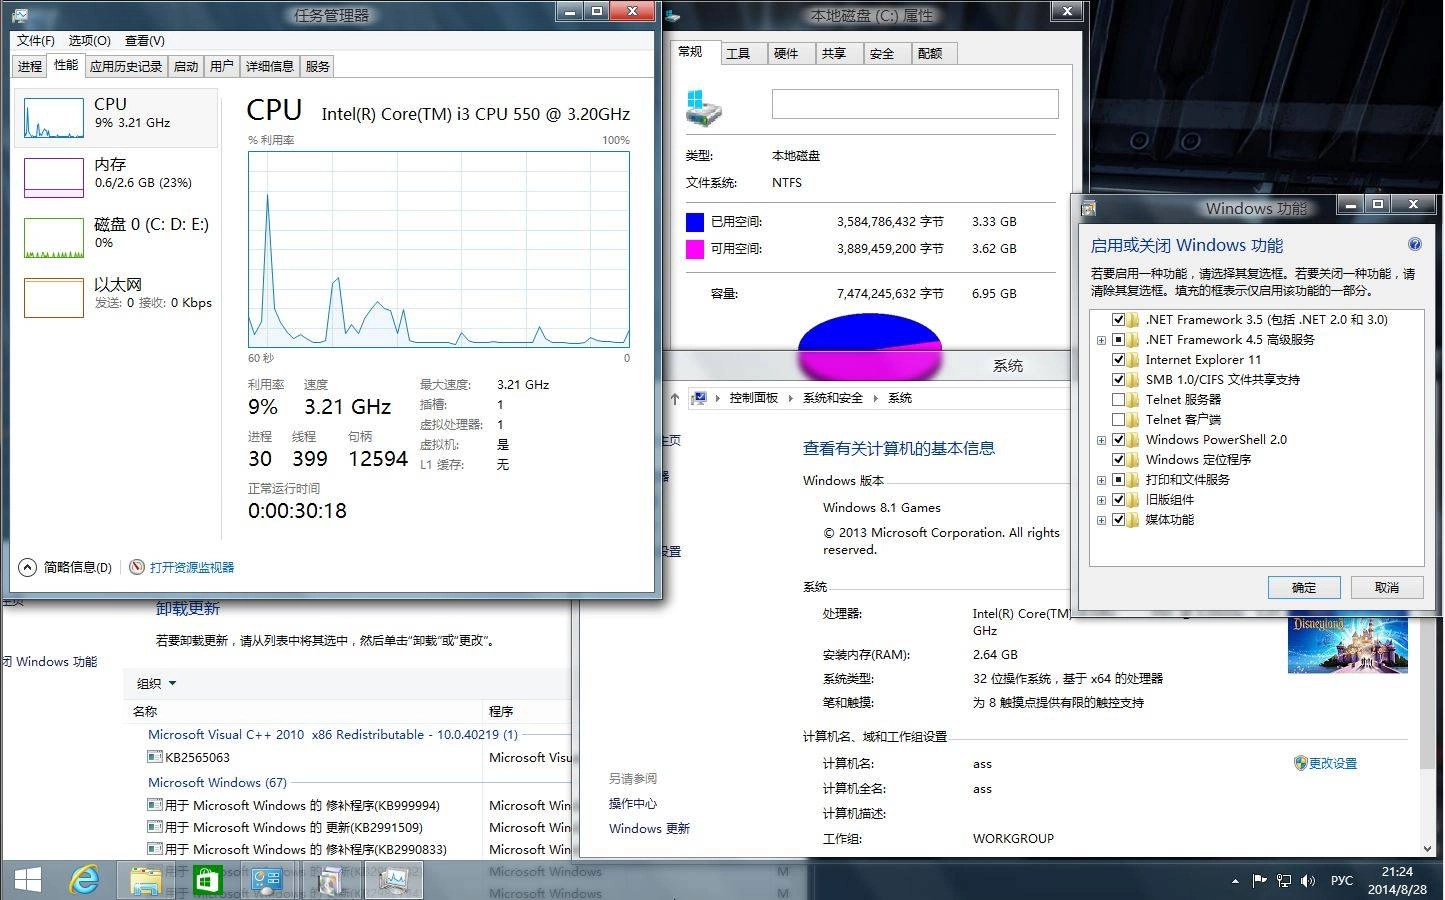Collapse Task Manager with the 简略信息 arrow
The width and height of the screenshot is (1445, 900).
(28, 567)
